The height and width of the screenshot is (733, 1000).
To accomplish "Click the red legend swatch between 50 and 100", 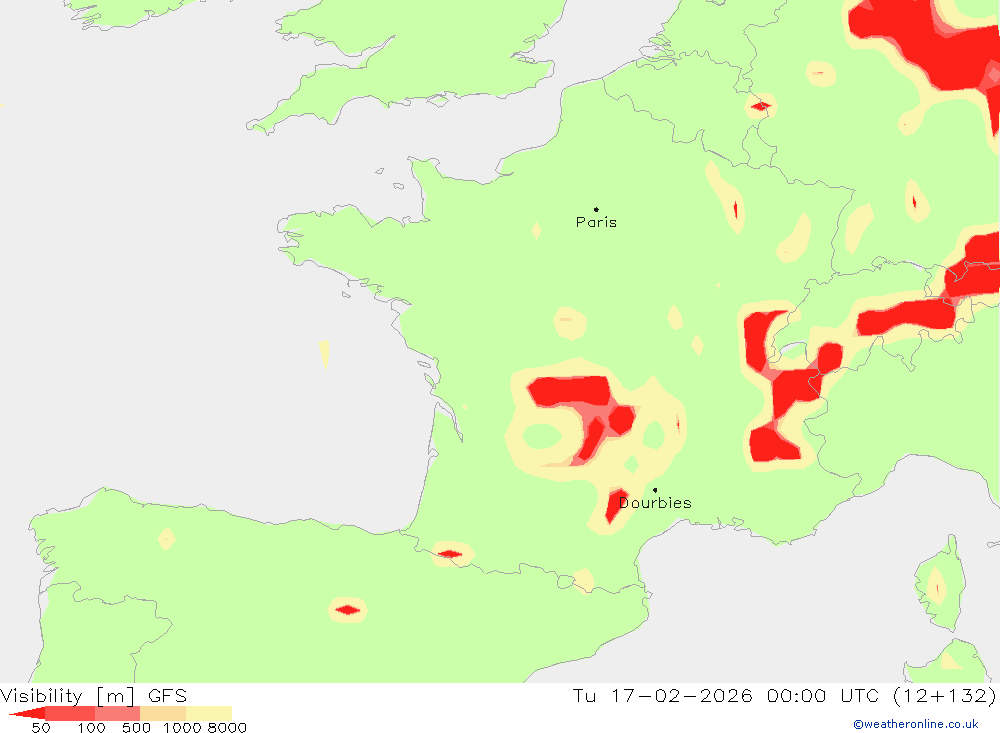I will (70, 713).
